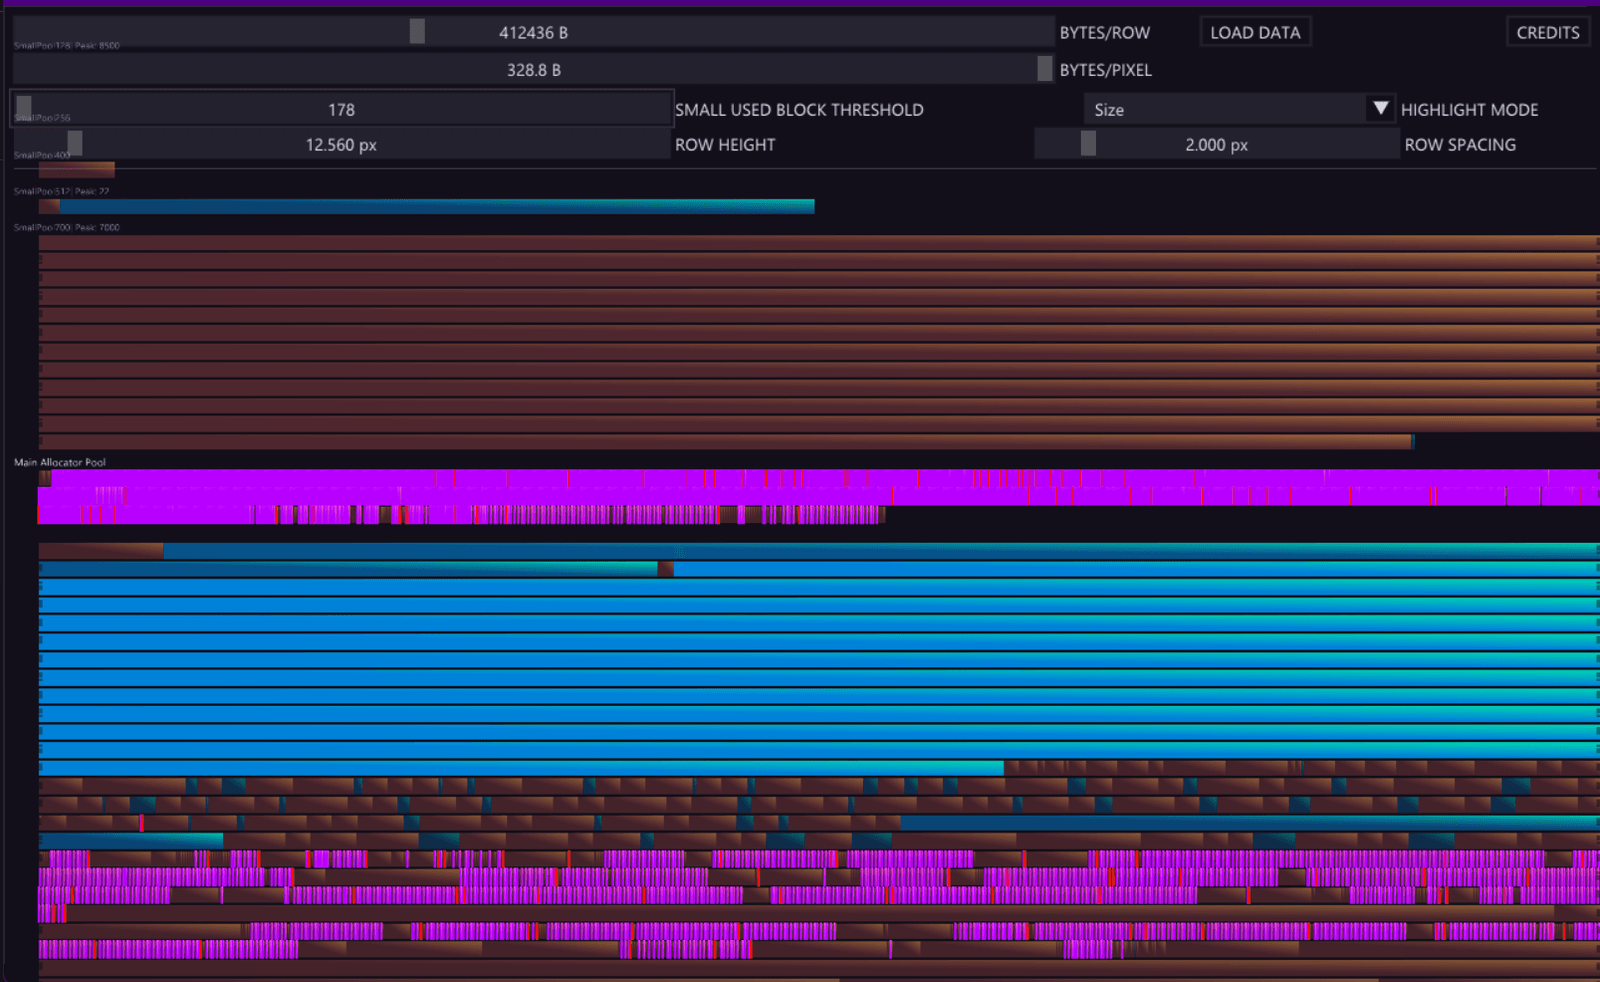
Task: Click the 328.8 B bytes/pixel value
Action: click(x=533, y=70)
